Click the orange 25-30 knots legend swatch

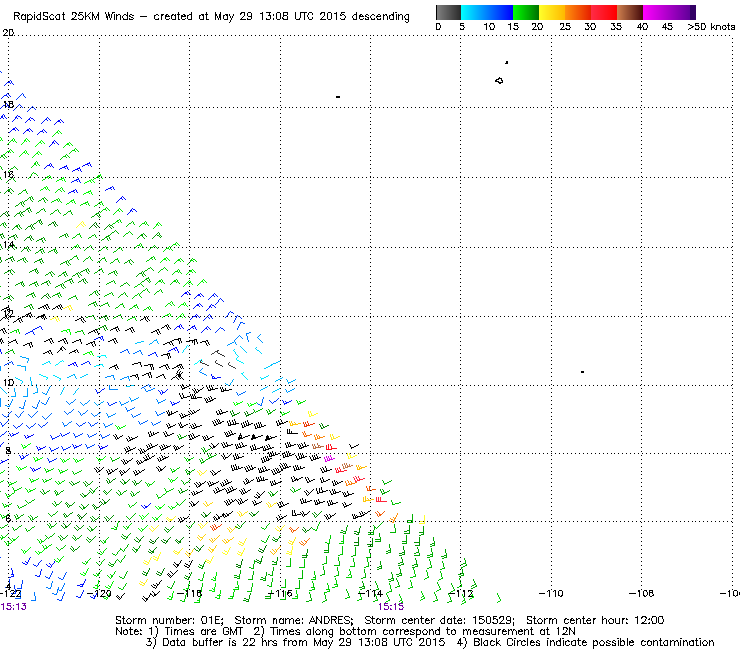pyautogui.click(x=578, y=12)
